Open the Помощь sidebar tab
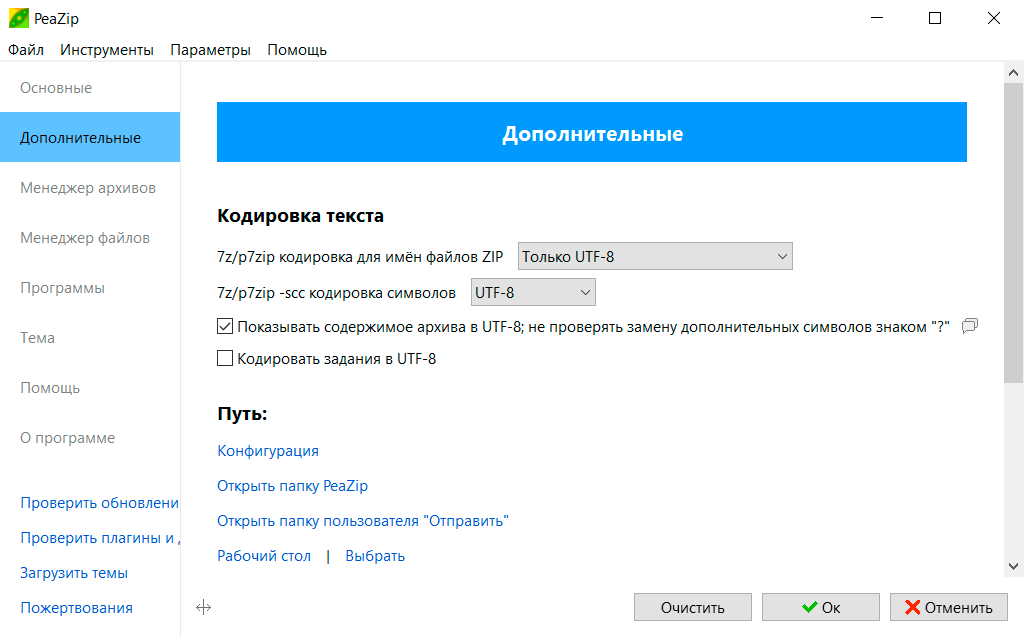The height and width of the screenshot is (637, 1024). click(x=90, y=387)
